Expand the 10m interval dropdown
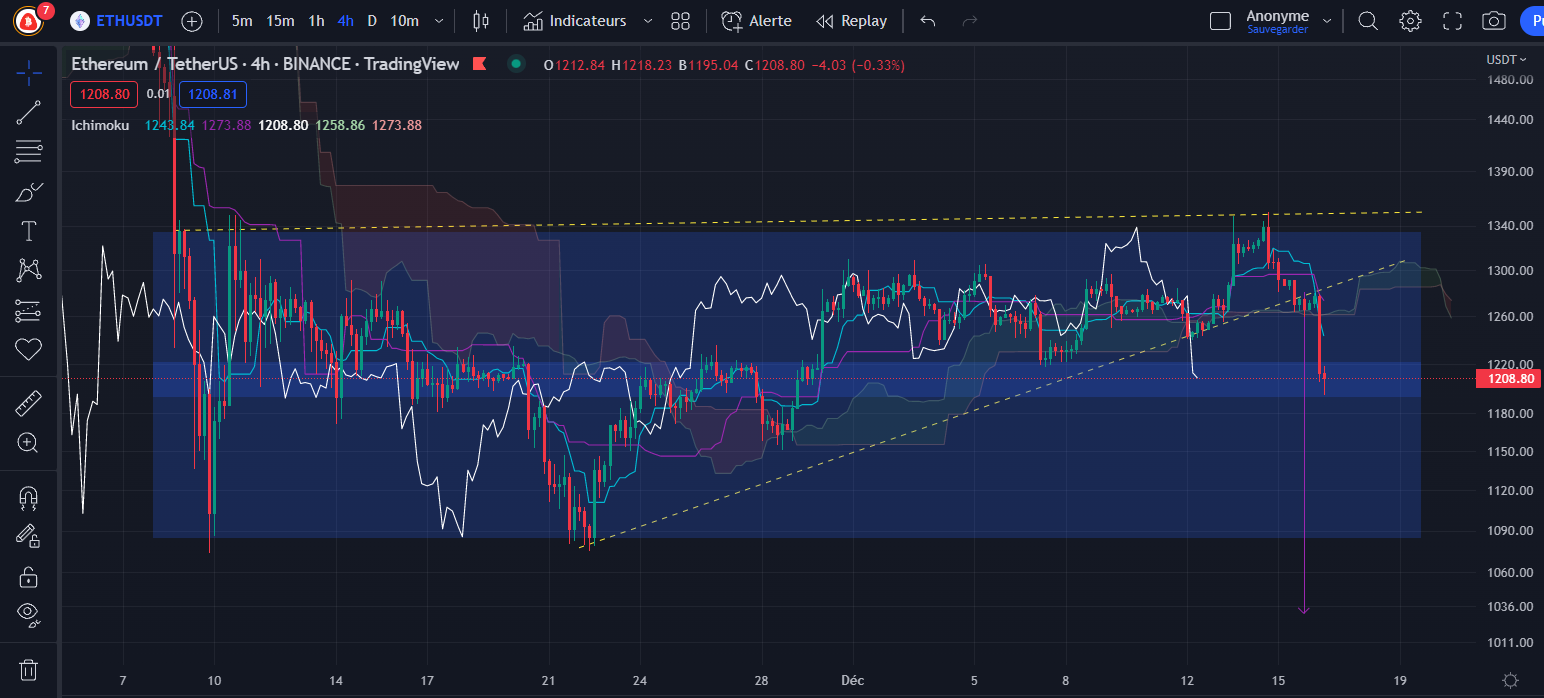 437,20
